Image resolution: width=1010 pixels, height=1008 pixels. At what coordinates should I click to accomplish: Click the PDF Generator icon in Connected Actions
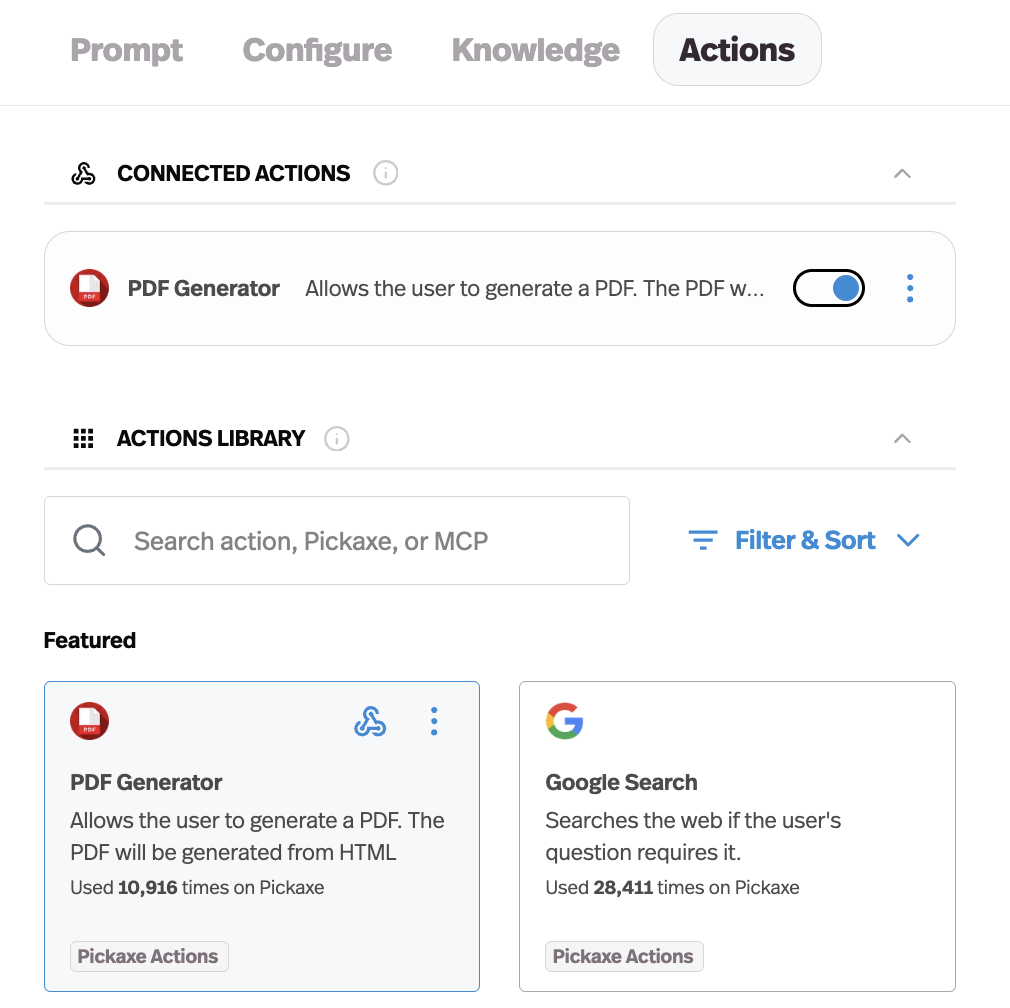click(x=89, y=288)
